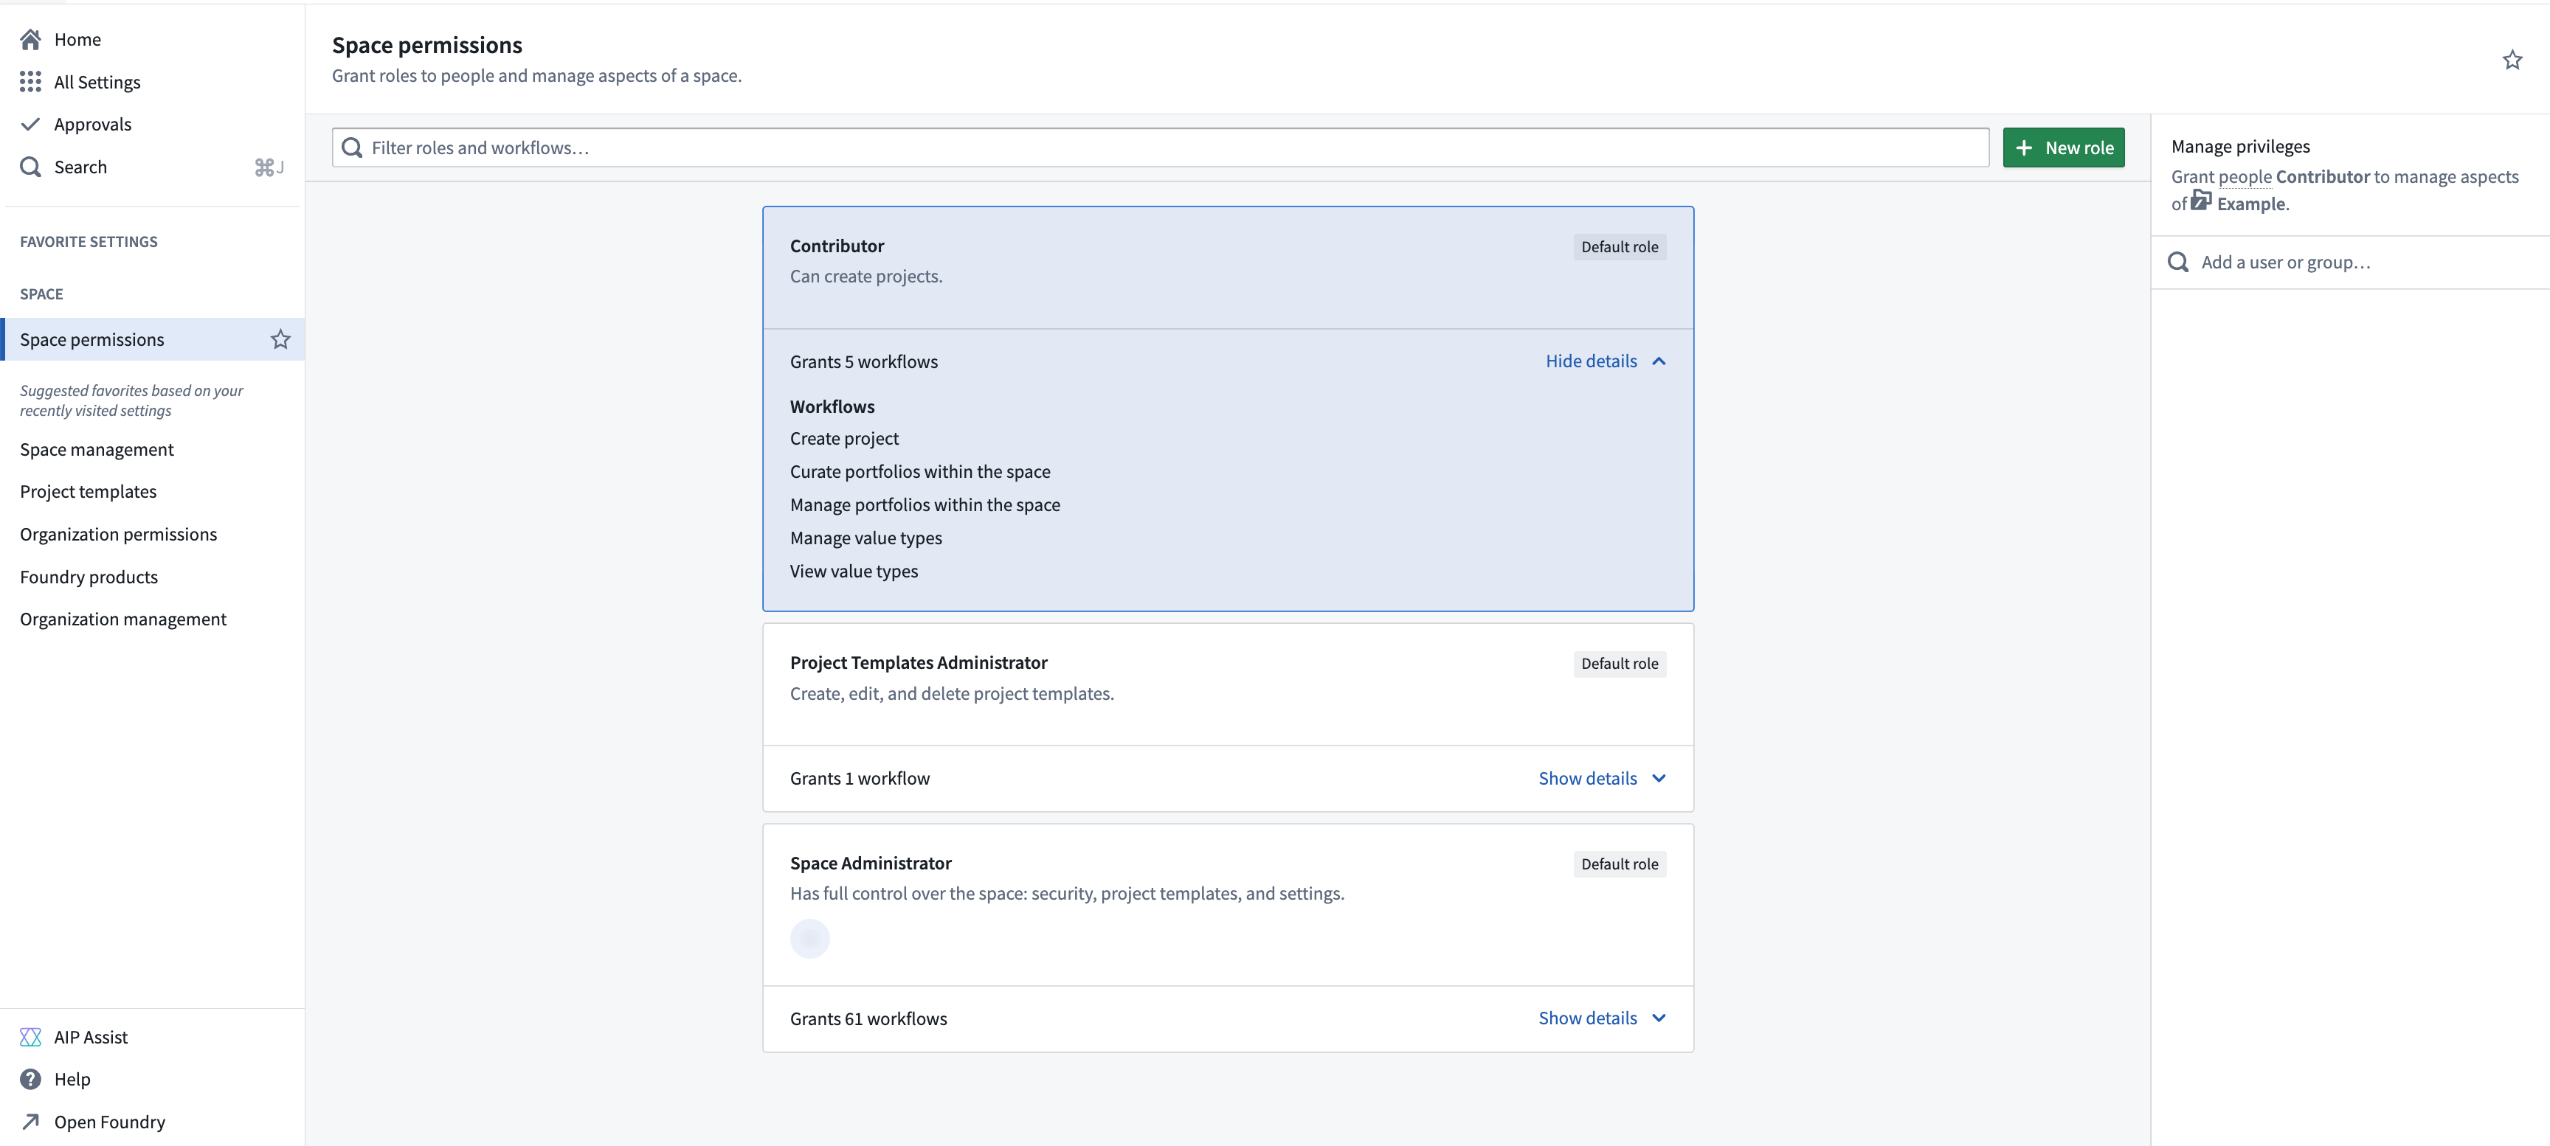Open Foundry via the external link icon
Viewport: 2550px width, 1146px height.
31,1121
